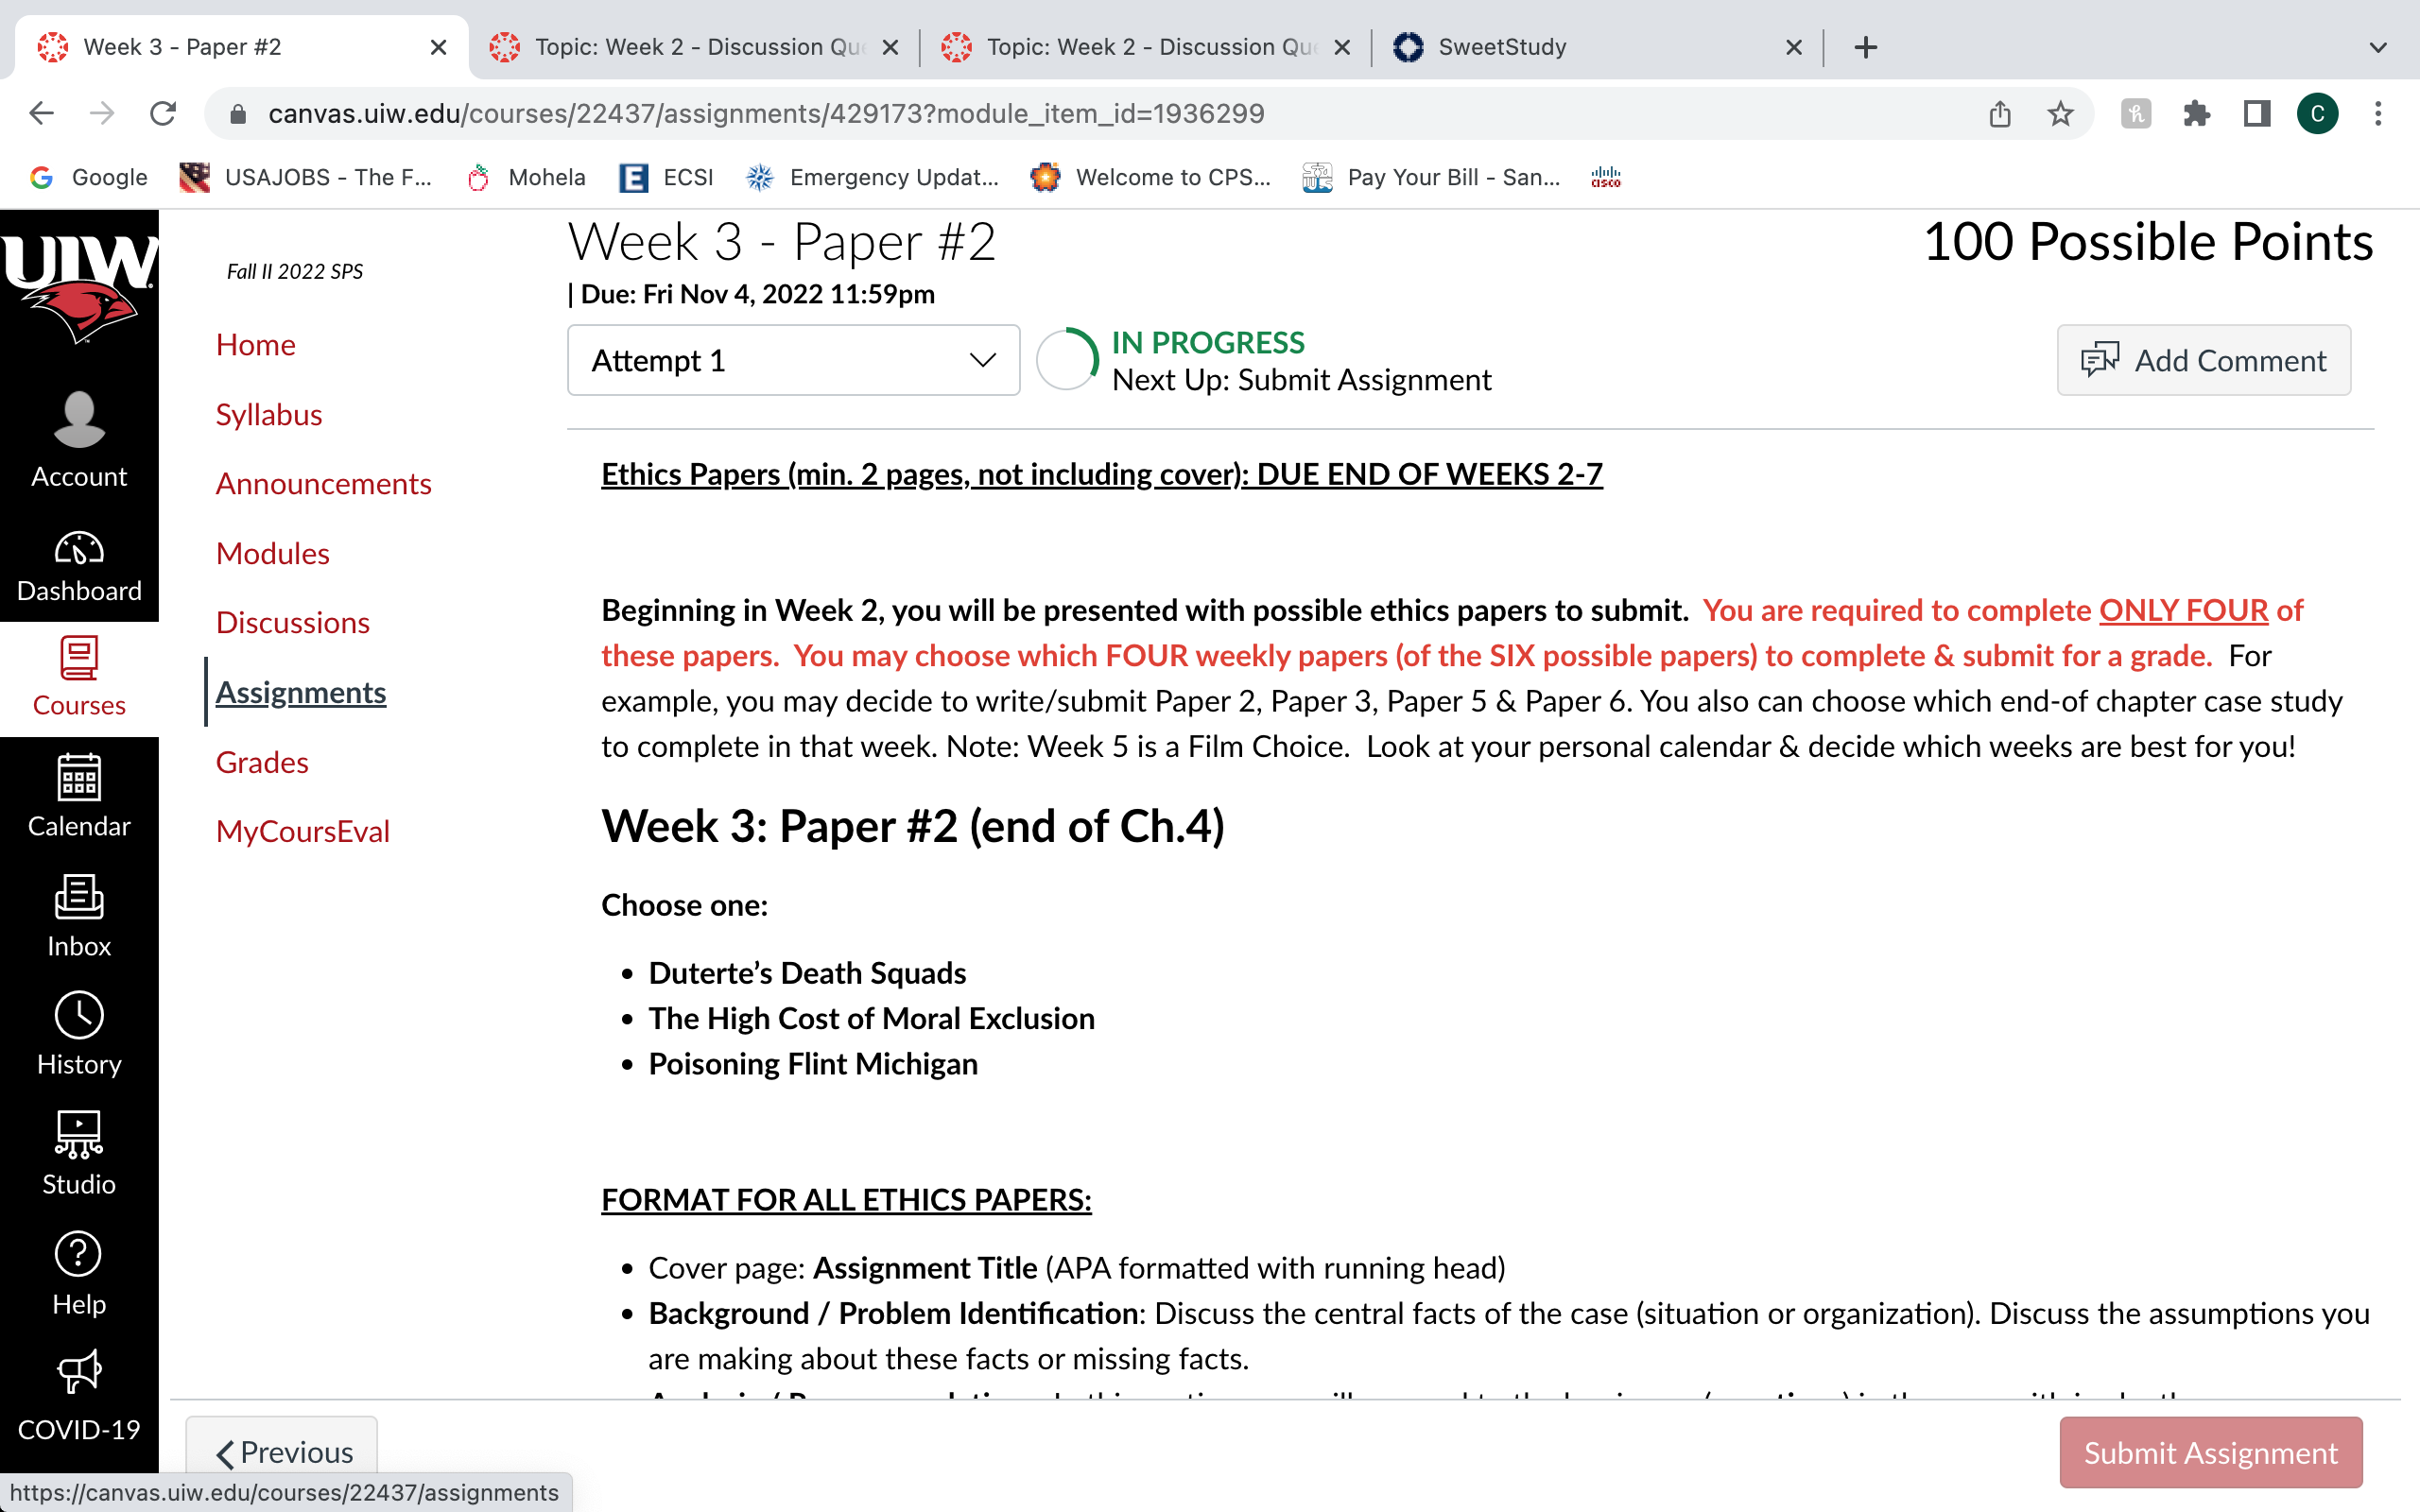Open the USAJOBS bookmark

point(305,177)
